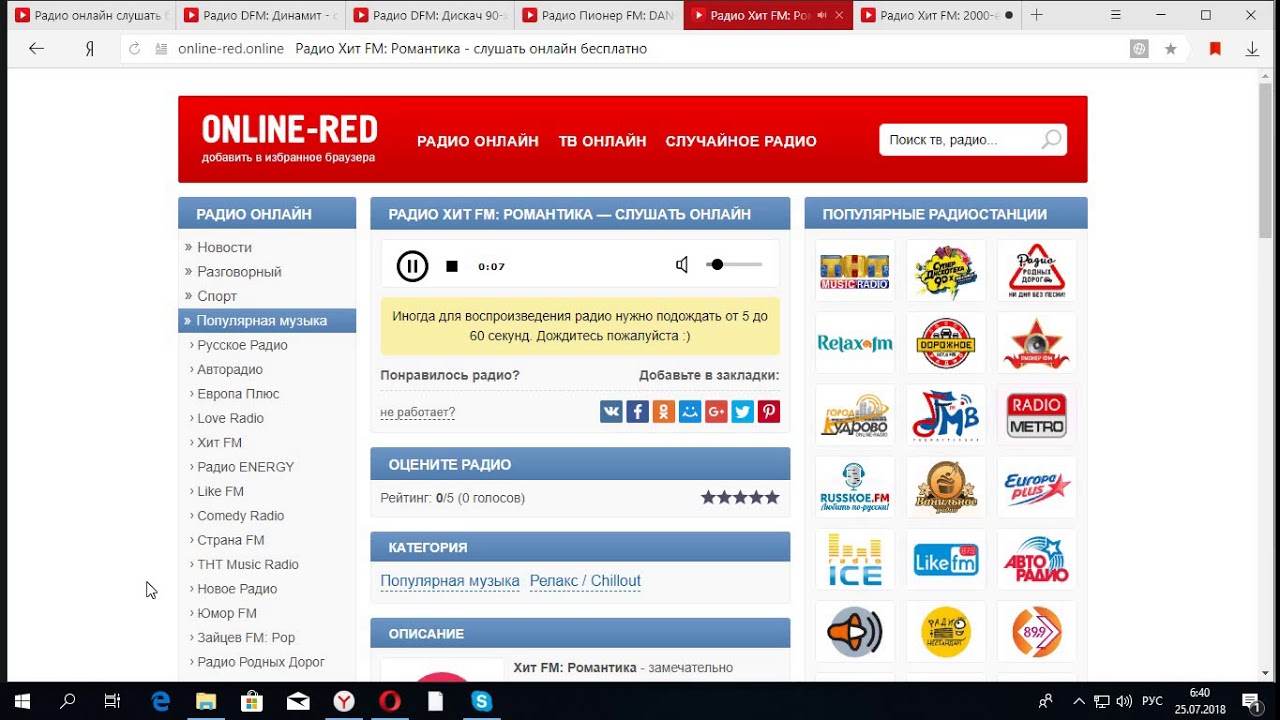Share on Moy Mir icon
This screenshot has width=1280, height=720.
[690, 411]
